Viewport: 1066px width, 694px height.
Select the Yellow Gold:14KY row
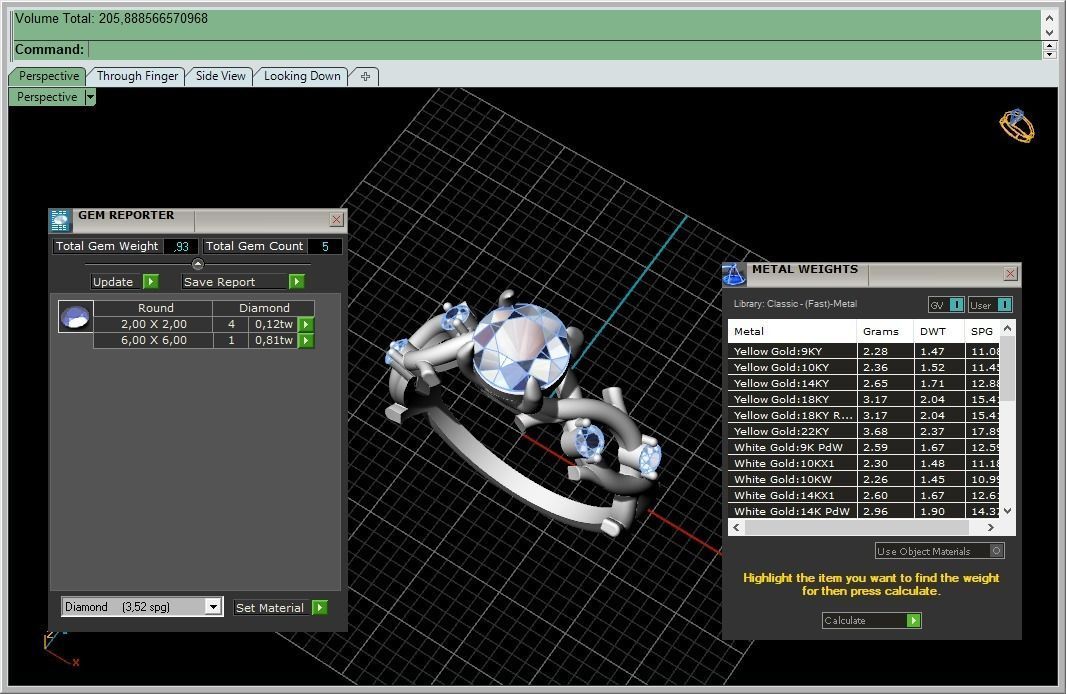pyautogui.click(x=863, y=383)
